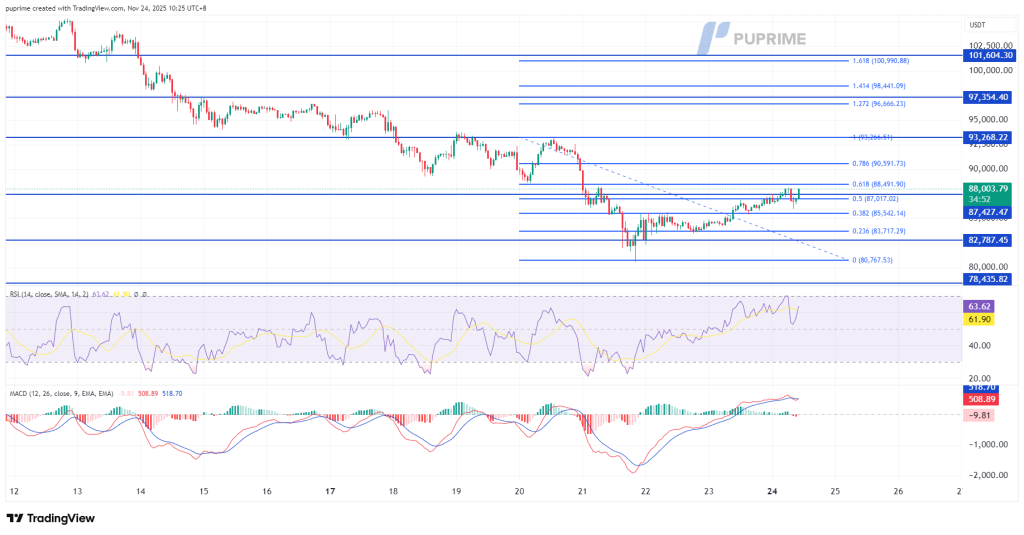The image size is (1024, 535).
Task: Click the green current price label 88,003.79
Action: click(x=988, y=188)
